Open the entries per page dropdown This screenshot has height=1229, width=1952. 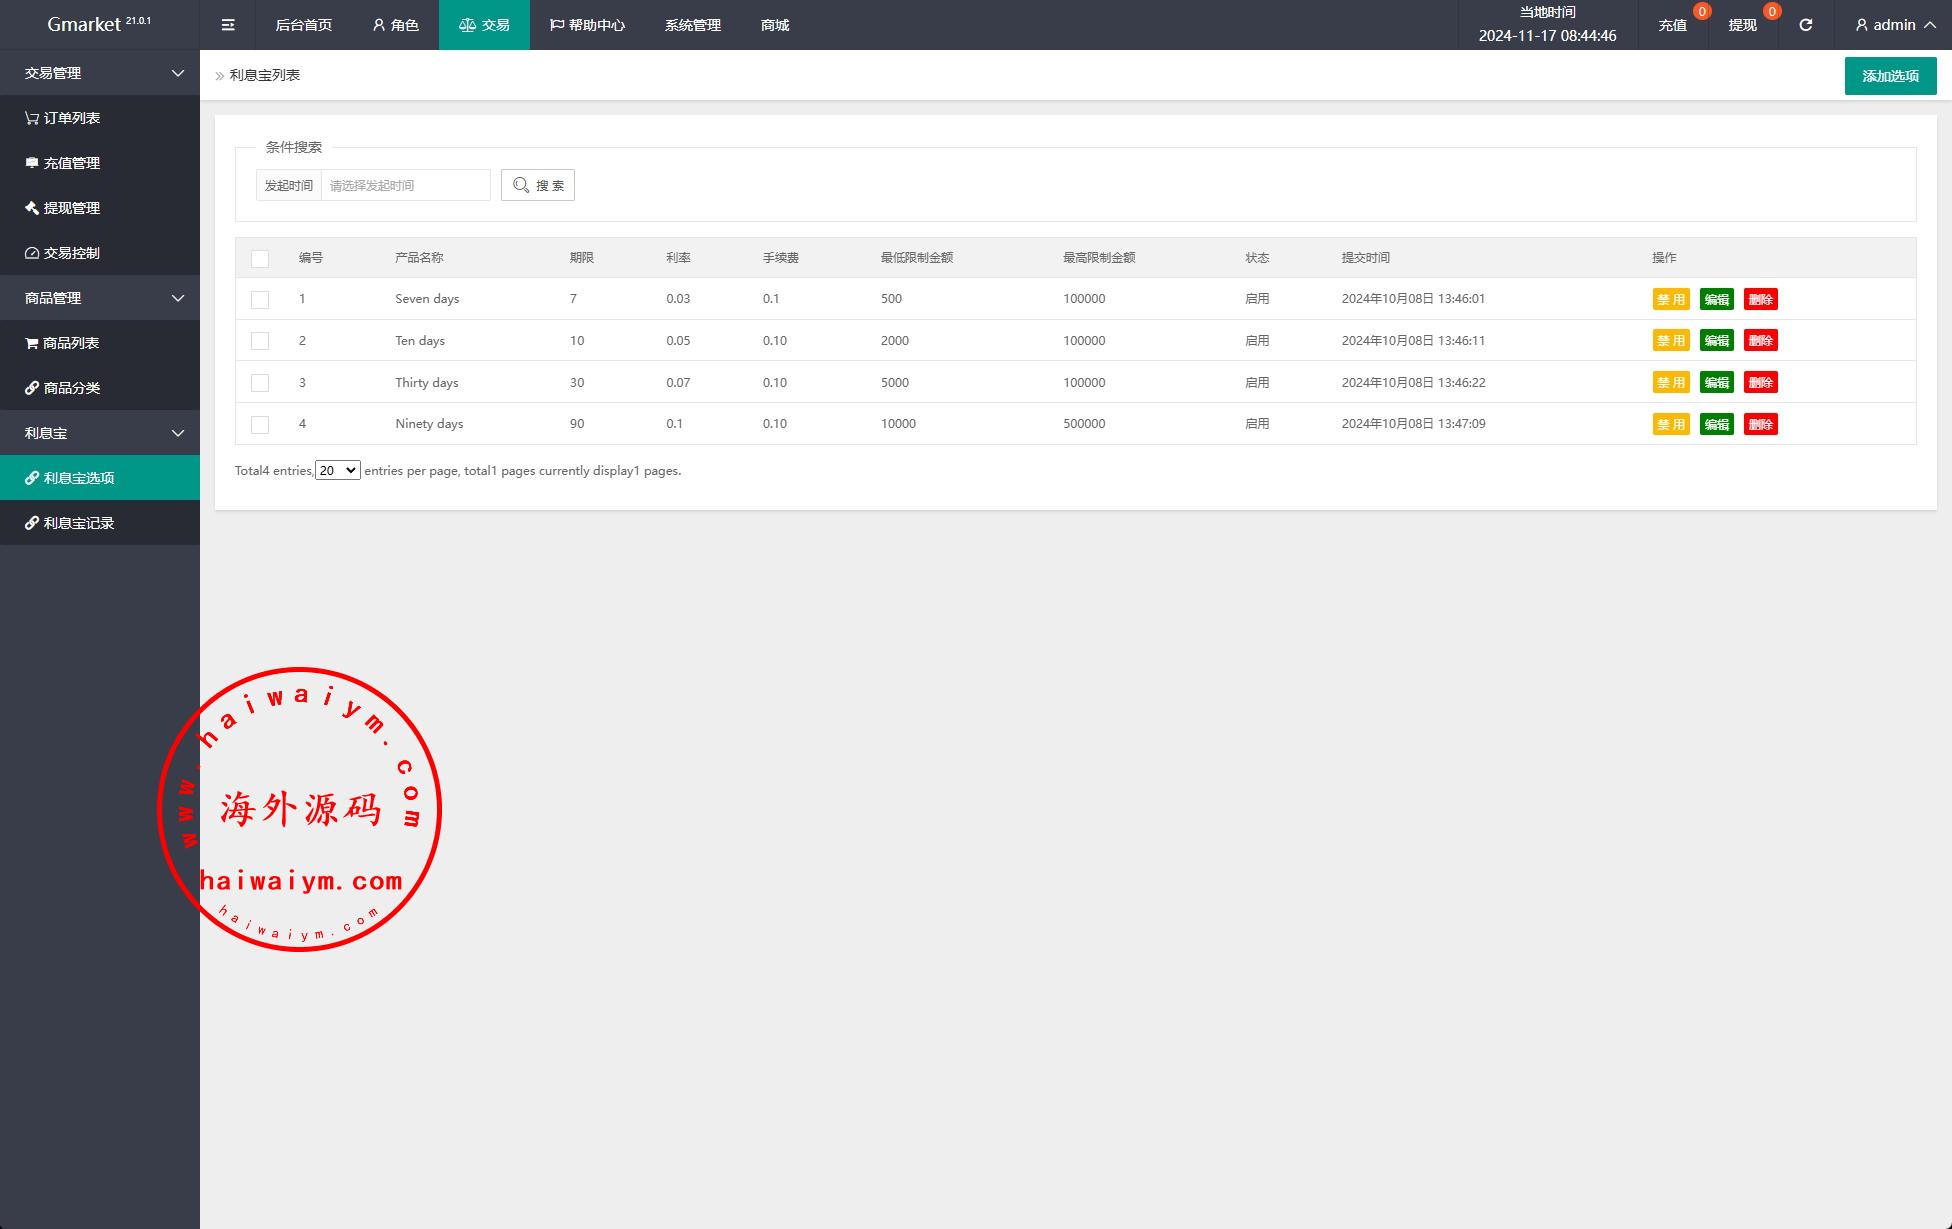337,470
